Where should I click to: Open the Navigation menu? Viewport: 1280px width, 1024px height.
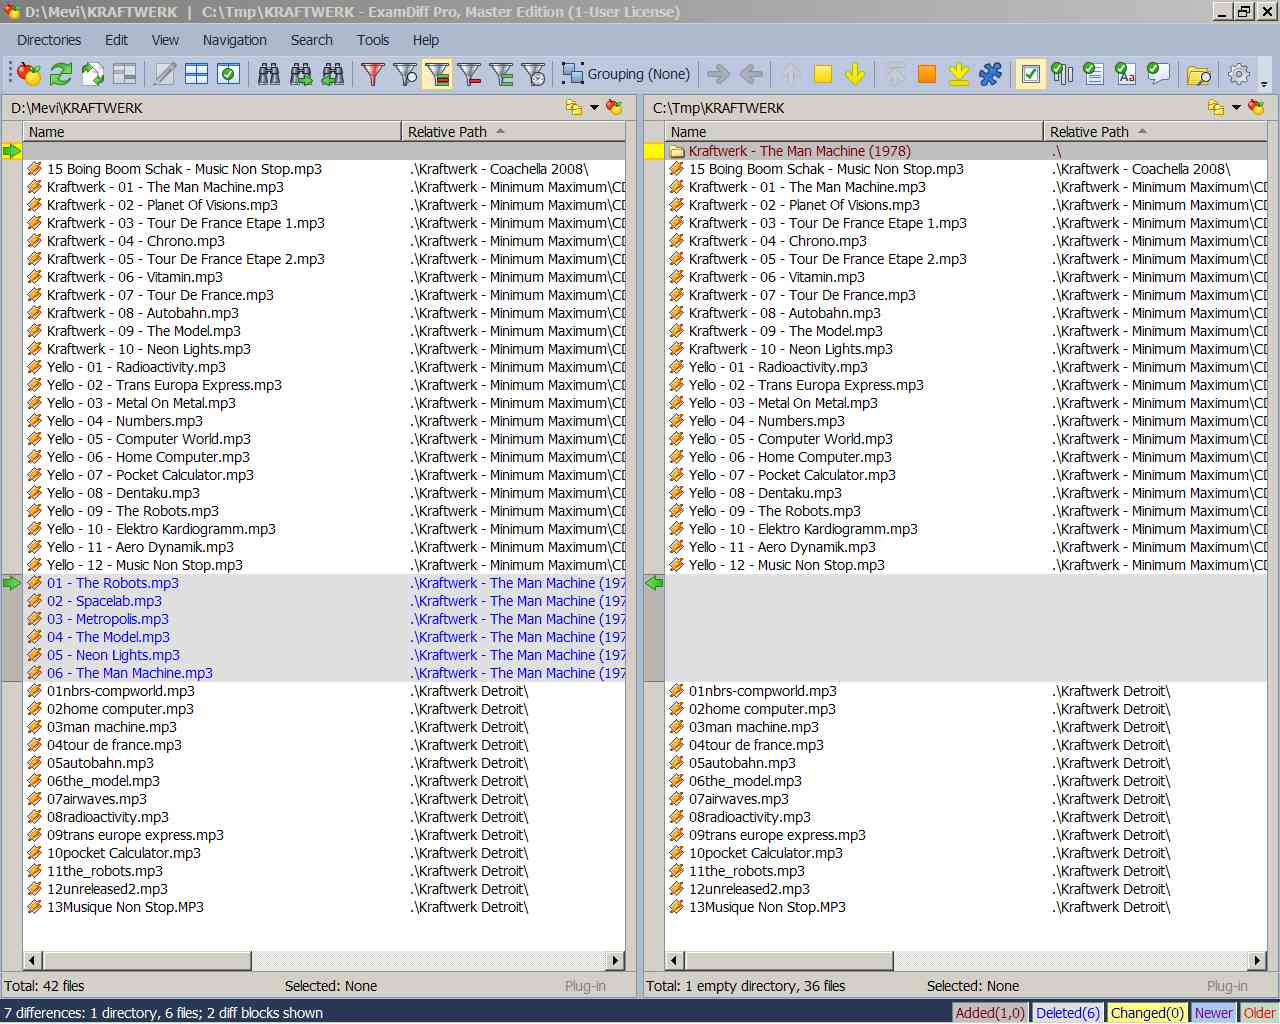235,40
